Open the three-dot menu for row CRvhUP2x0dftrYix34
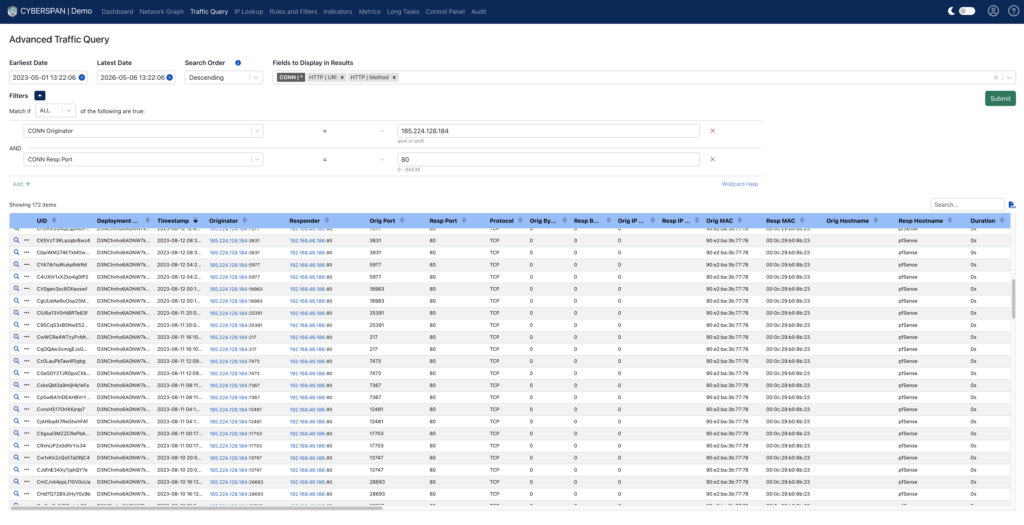 [x=27, y=445]
